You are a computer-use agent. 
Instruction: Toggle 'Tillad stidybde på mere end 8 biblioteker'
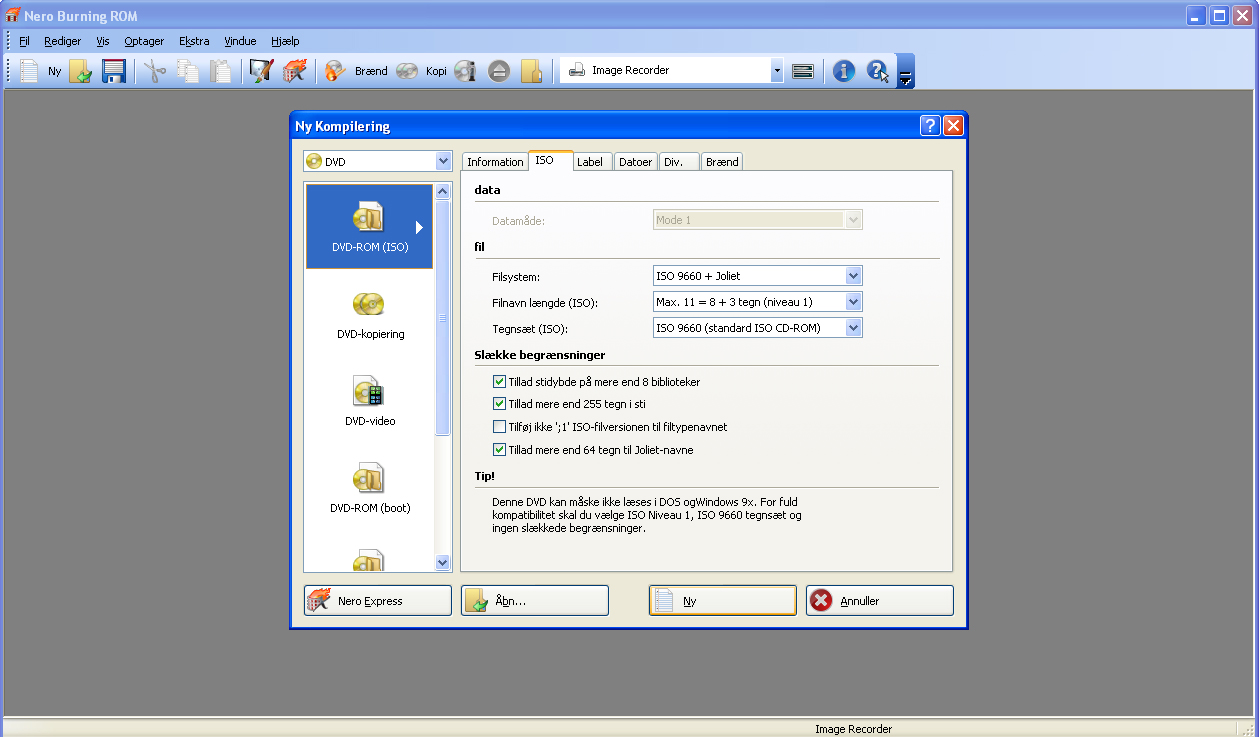pyautogui.click(x=500, y=382)
